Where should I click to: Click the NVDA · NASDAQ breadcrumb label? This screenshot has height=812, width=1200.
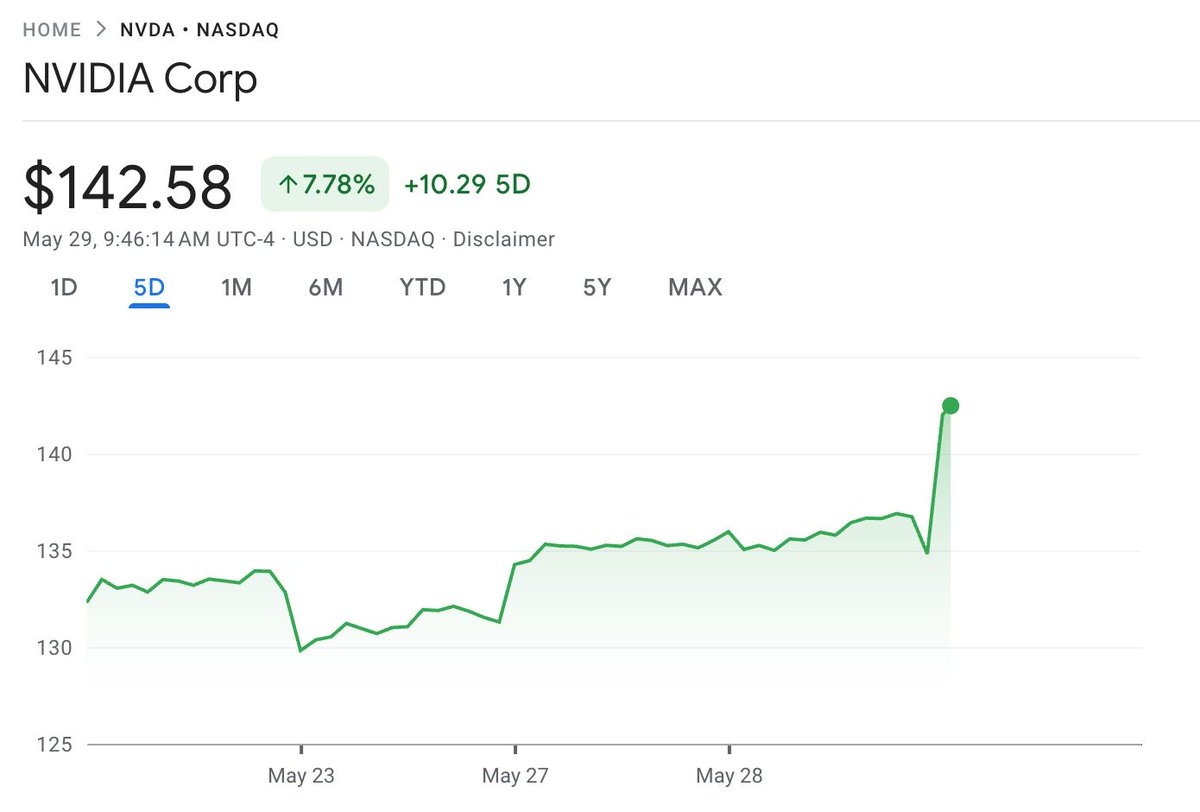click(198, 29)
